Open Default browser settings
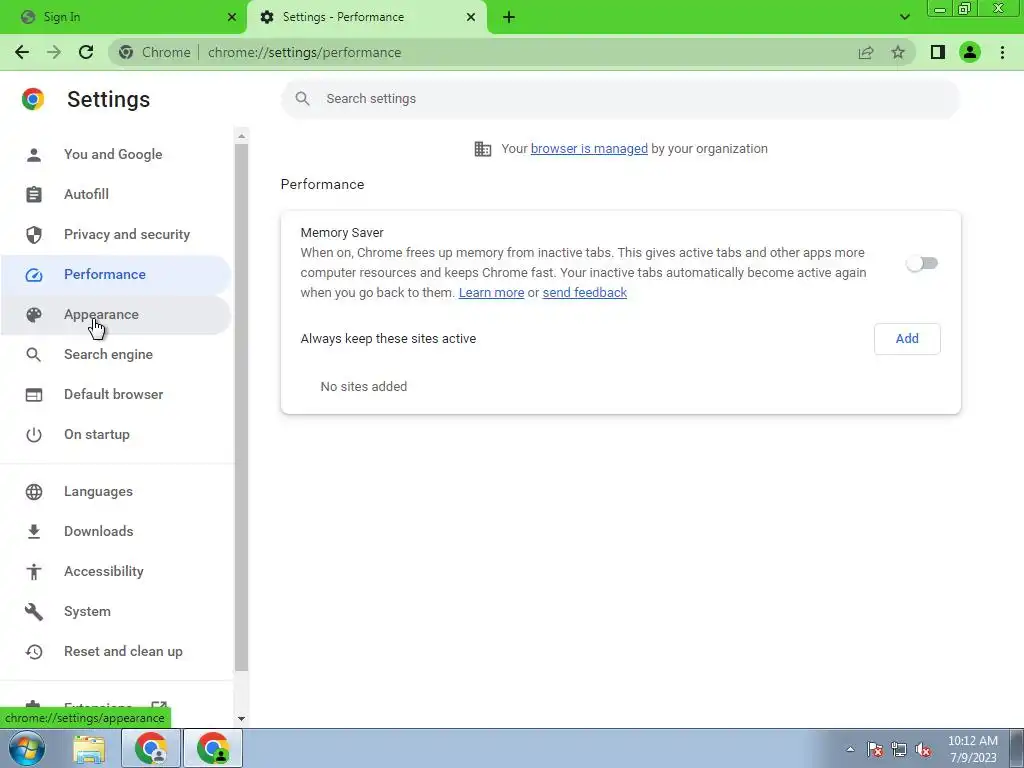The width and height of the screenshot is (1024, 768). pyautogui.click(x=116, y=395)
